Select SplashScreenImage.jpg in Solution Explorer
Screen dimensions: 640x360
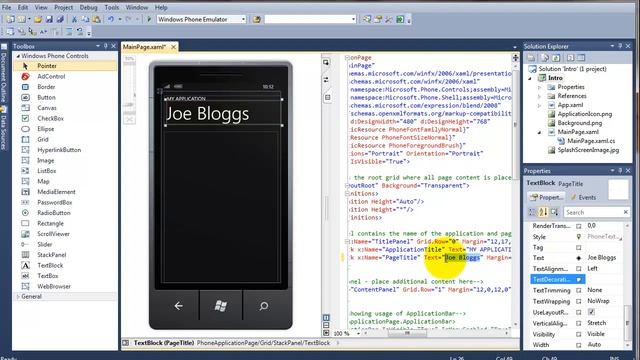tap(588, 150)
